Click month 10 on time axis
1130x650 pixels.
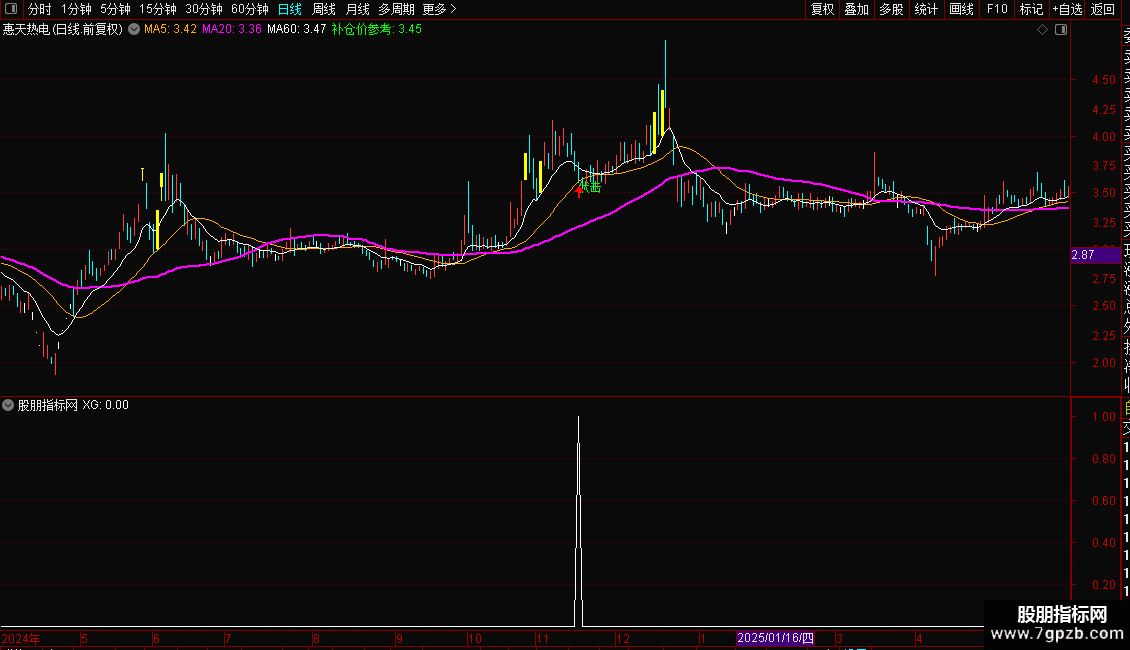(474, 639)
